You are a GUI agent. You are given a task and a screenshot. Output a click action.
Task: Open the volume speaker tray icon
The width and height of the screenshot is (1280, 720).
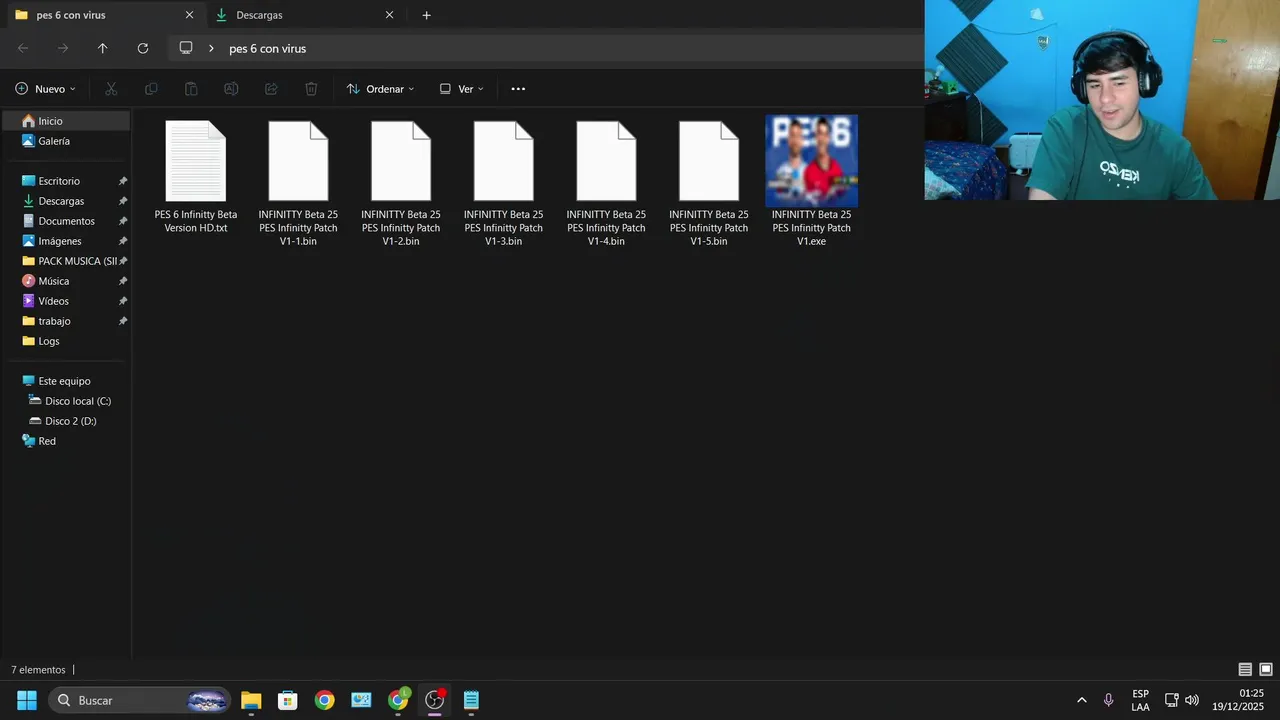click(1192, 700)
